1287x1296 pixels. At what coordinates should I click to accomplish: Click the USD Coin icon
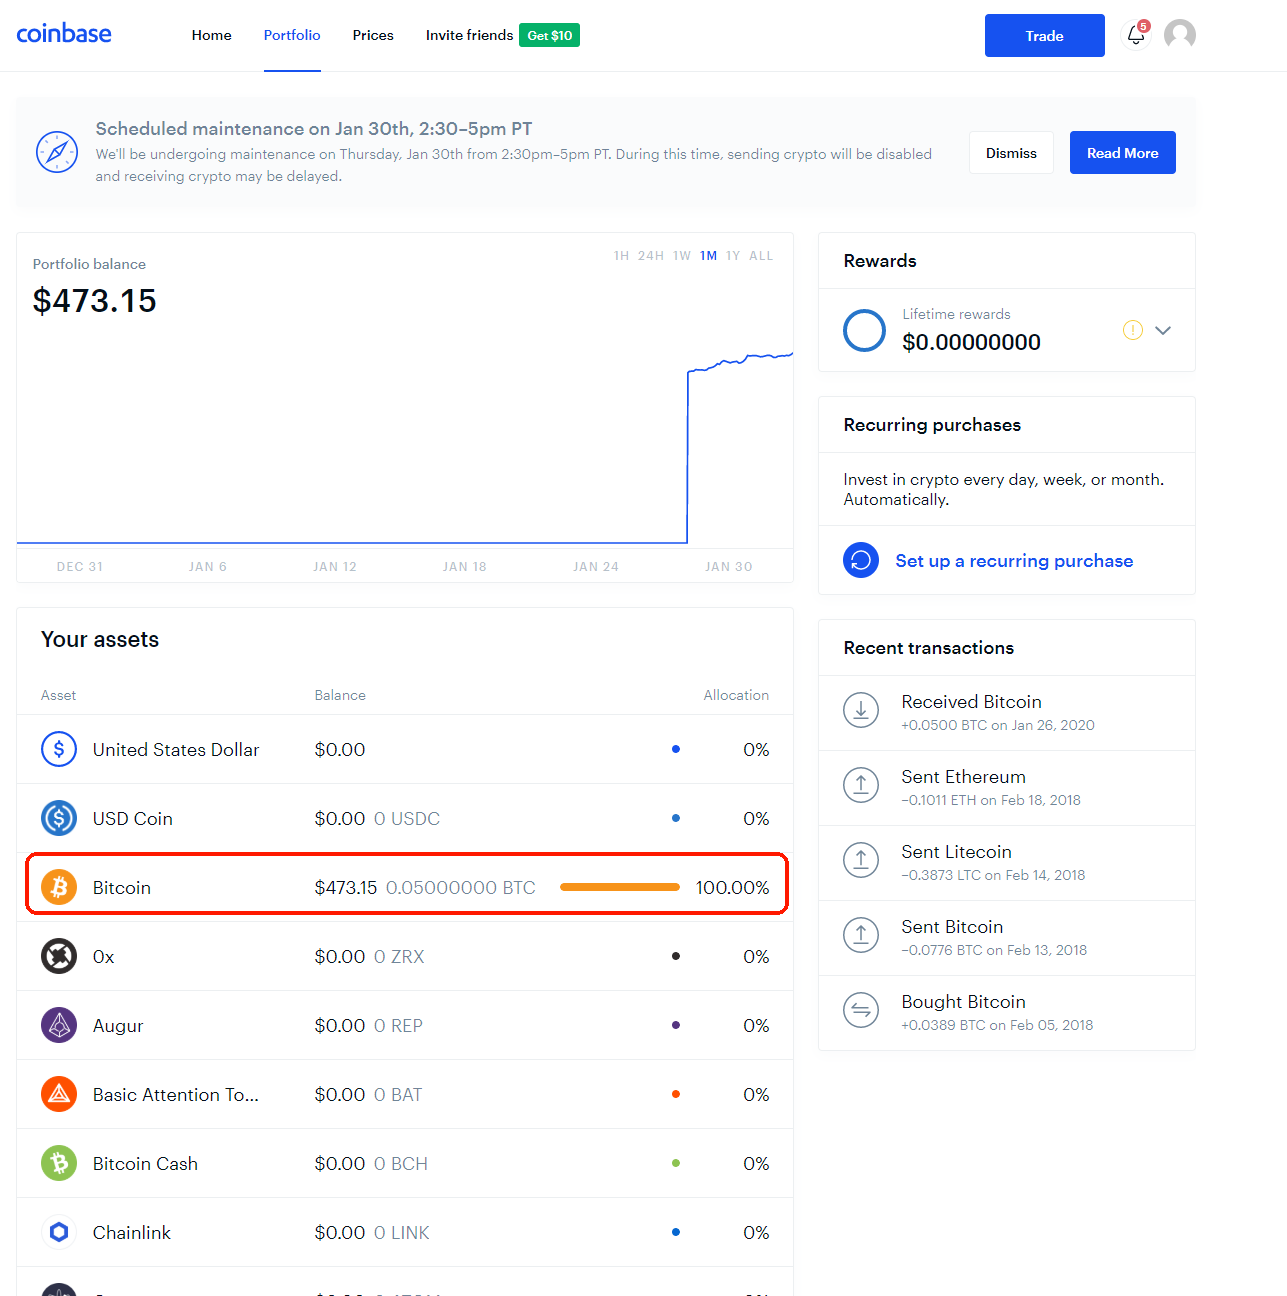tap(59, 818)
